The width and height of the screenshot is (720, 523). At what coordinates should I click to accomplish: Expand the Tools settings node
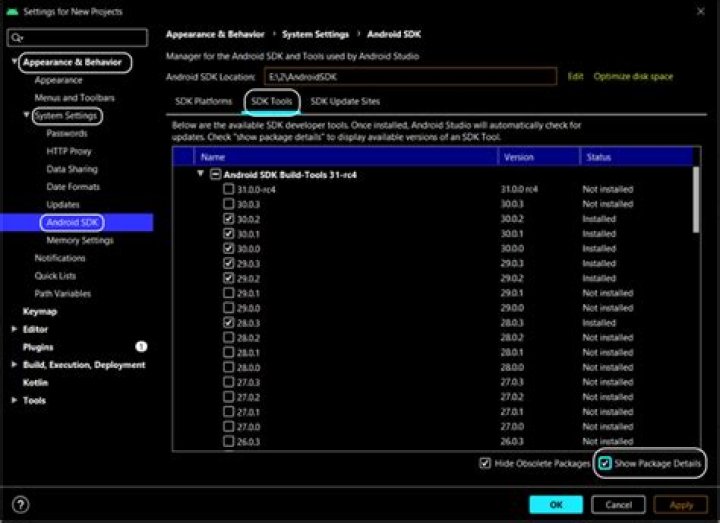coord(14,400)
